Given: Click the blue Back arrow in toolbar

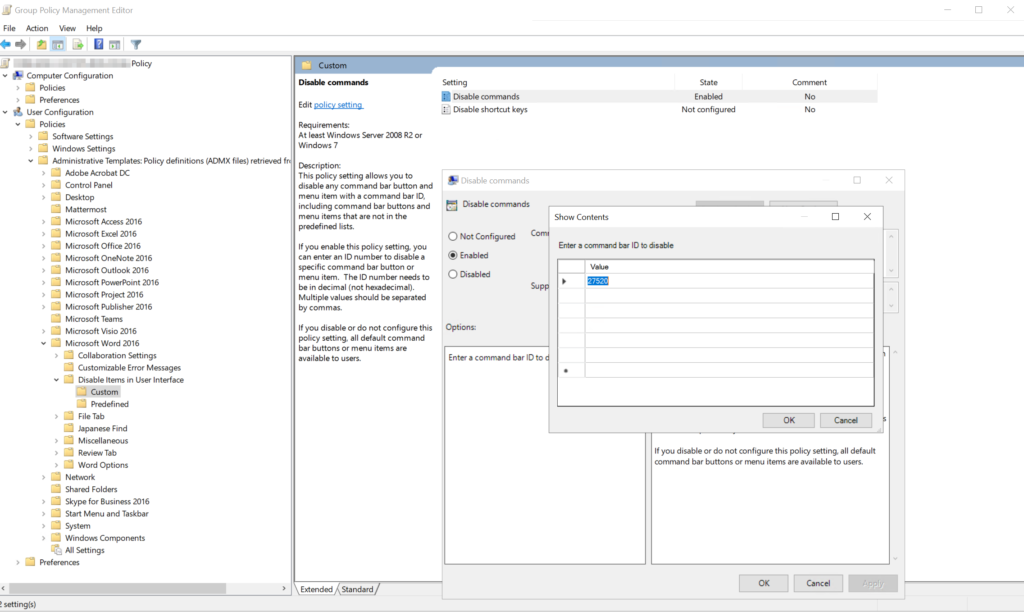Looking at the screenshot, I should (x=7, y=44).
